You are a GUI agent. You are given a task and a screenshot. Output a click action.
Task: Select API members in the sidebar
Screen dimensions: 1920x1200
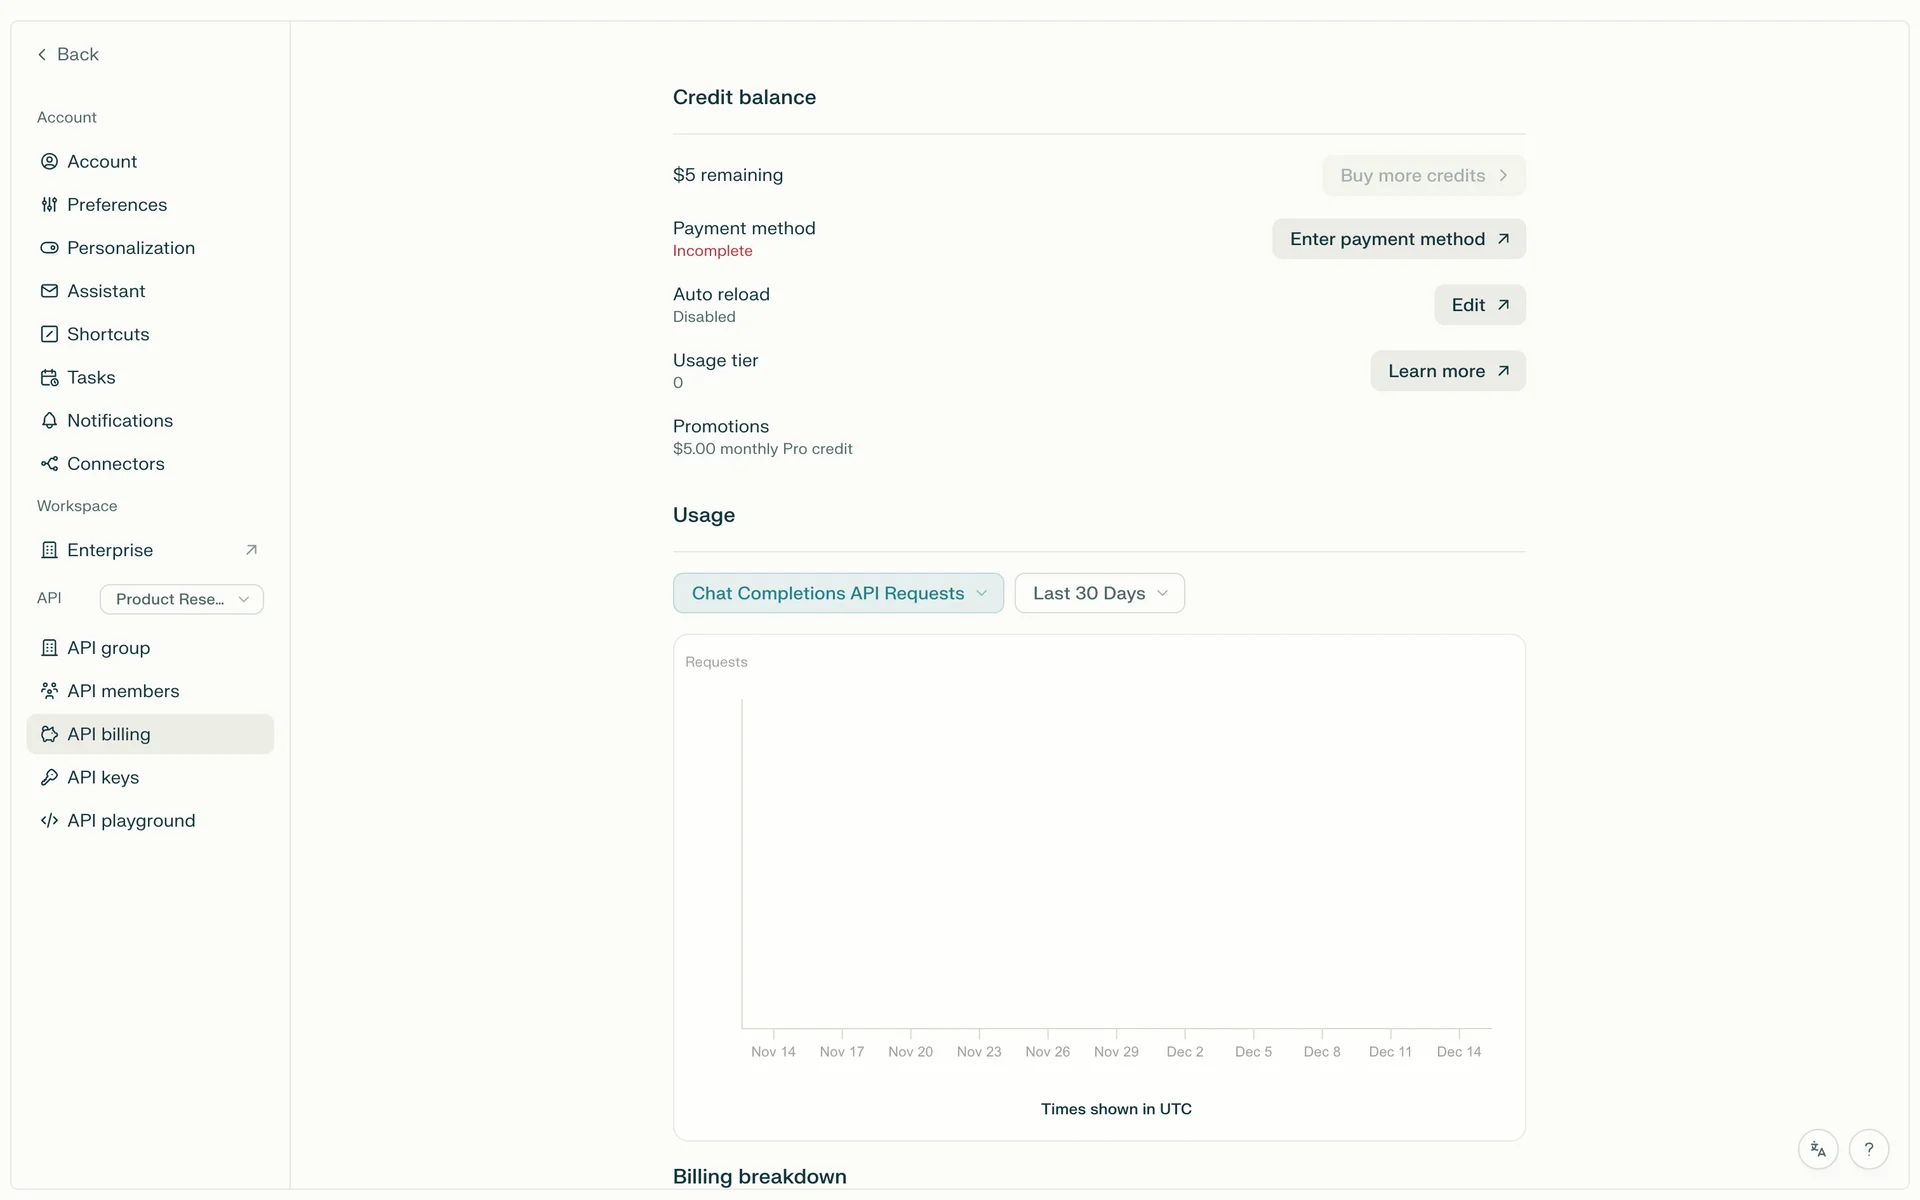[123, 691]
